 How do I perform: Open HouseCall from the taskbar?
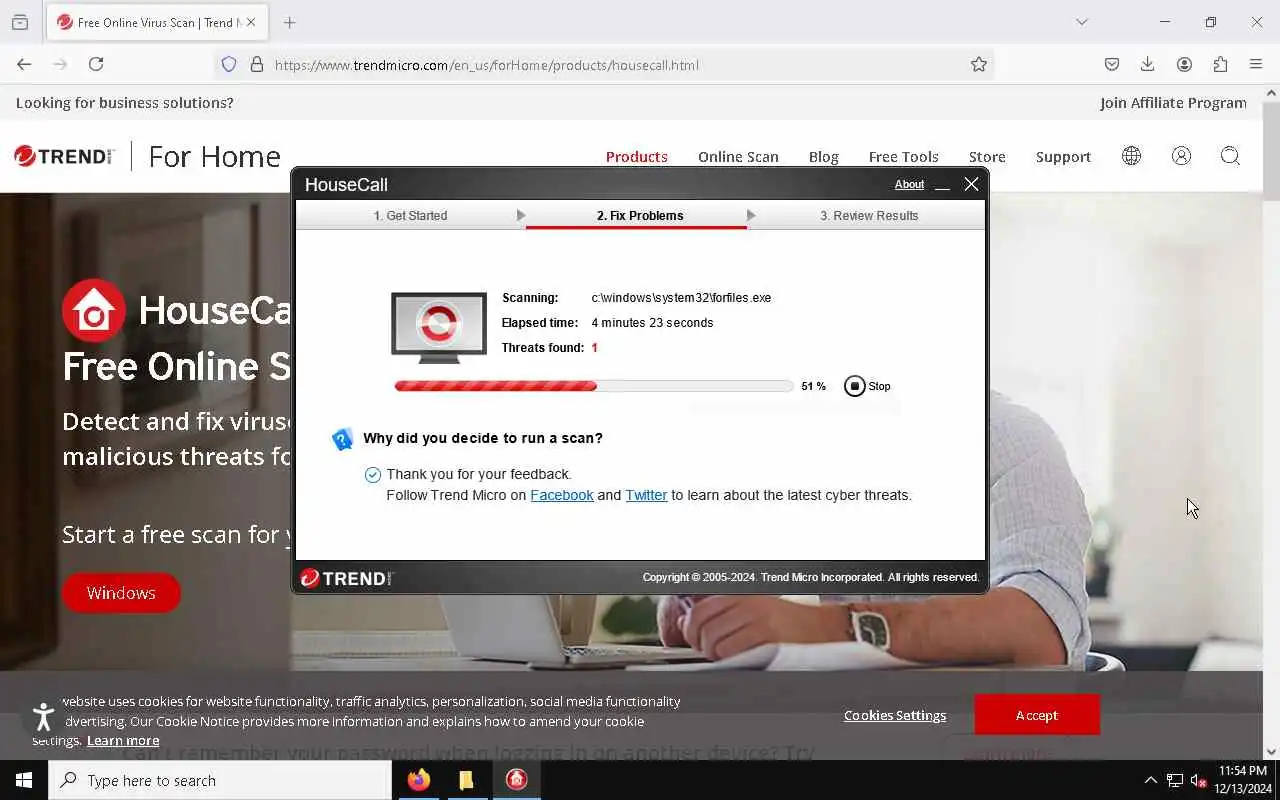(x=516, y=780)
